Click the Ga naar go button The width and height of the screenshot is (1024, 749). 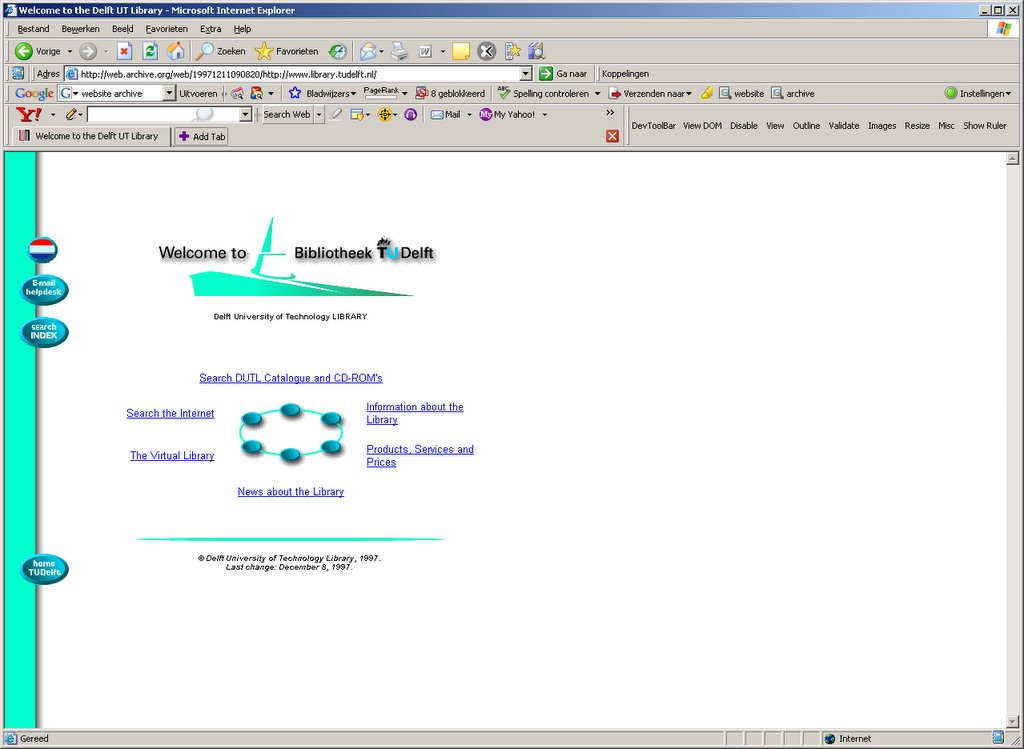(x=563, y=74)
